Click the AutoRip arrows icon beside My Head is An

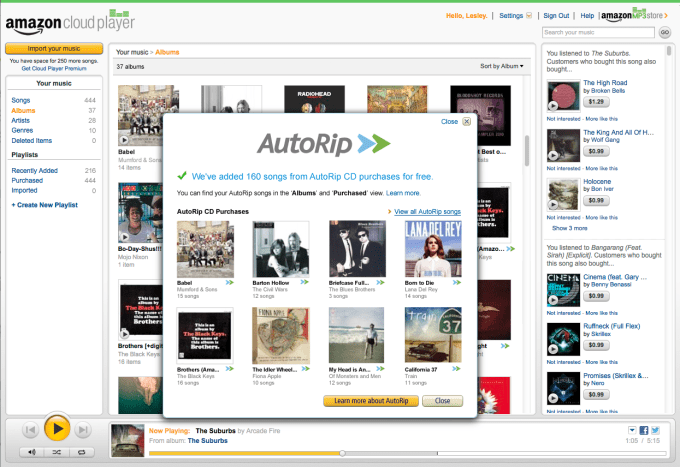click(380, 369)
